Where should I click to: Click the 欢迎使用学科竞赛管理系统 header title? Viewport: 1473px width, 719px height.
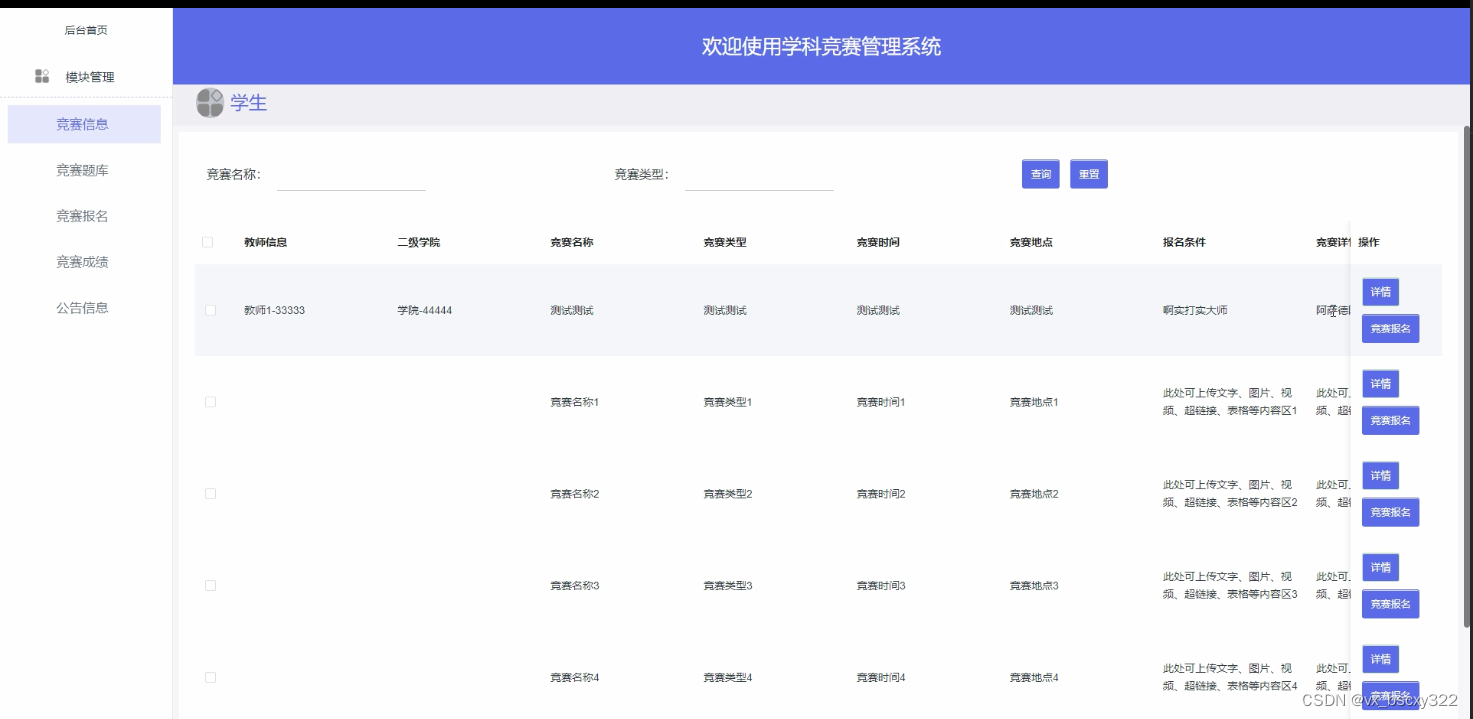(821, 46)
